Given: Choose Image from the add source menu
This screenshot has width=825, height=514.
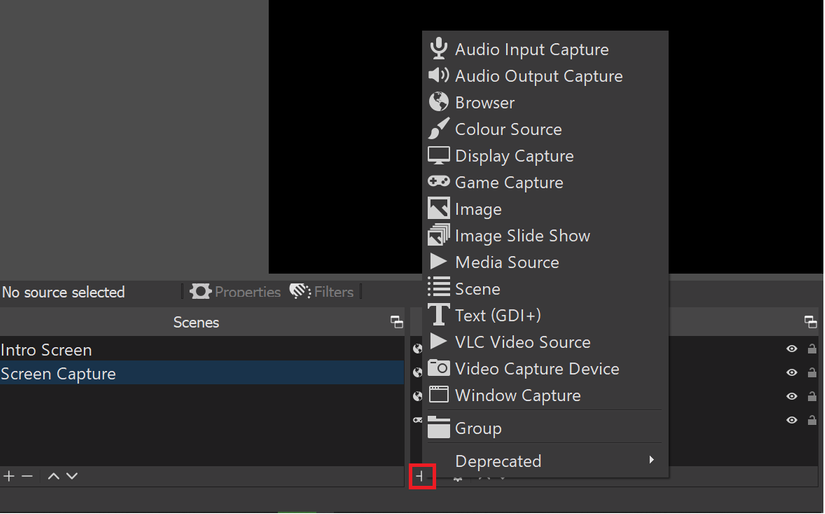Looking at the screenshot, I should pos(545,209).
